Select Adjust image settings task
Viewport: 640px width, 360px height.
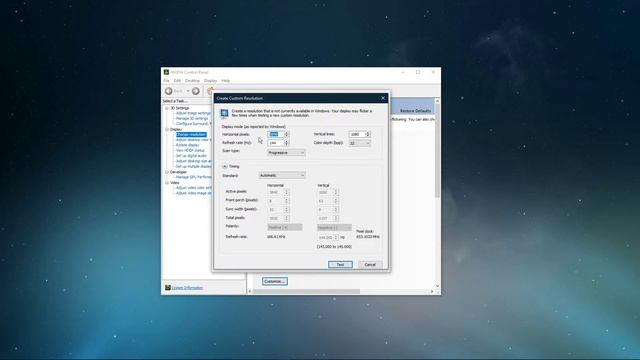click(x=193, y=113)
